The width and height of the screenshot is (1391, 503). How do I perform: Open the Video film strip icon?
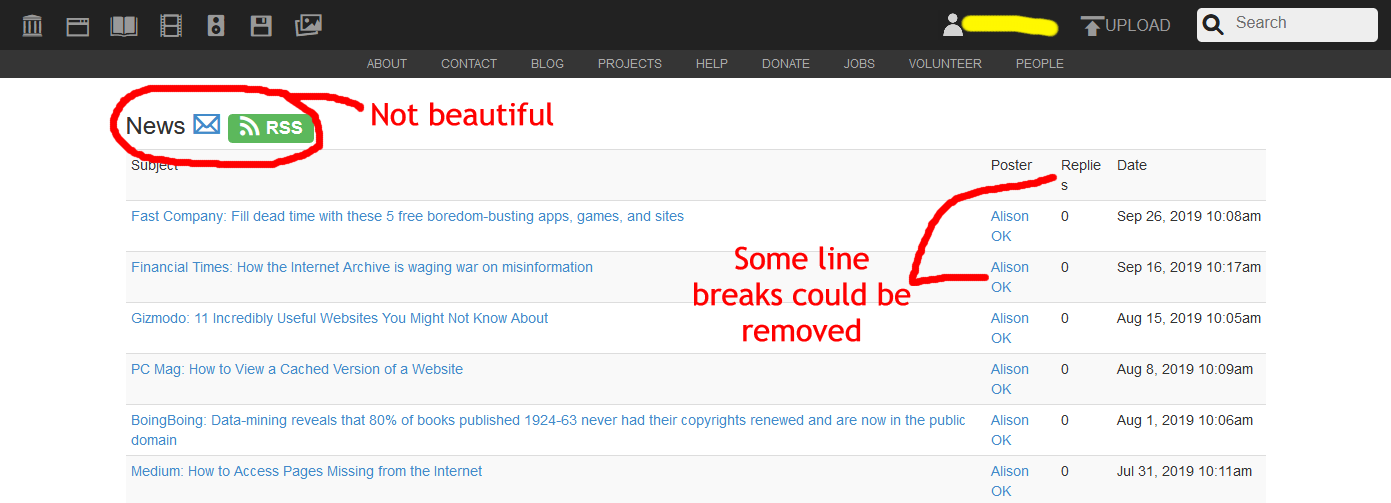pyautogui.click(x=171, y=26)
